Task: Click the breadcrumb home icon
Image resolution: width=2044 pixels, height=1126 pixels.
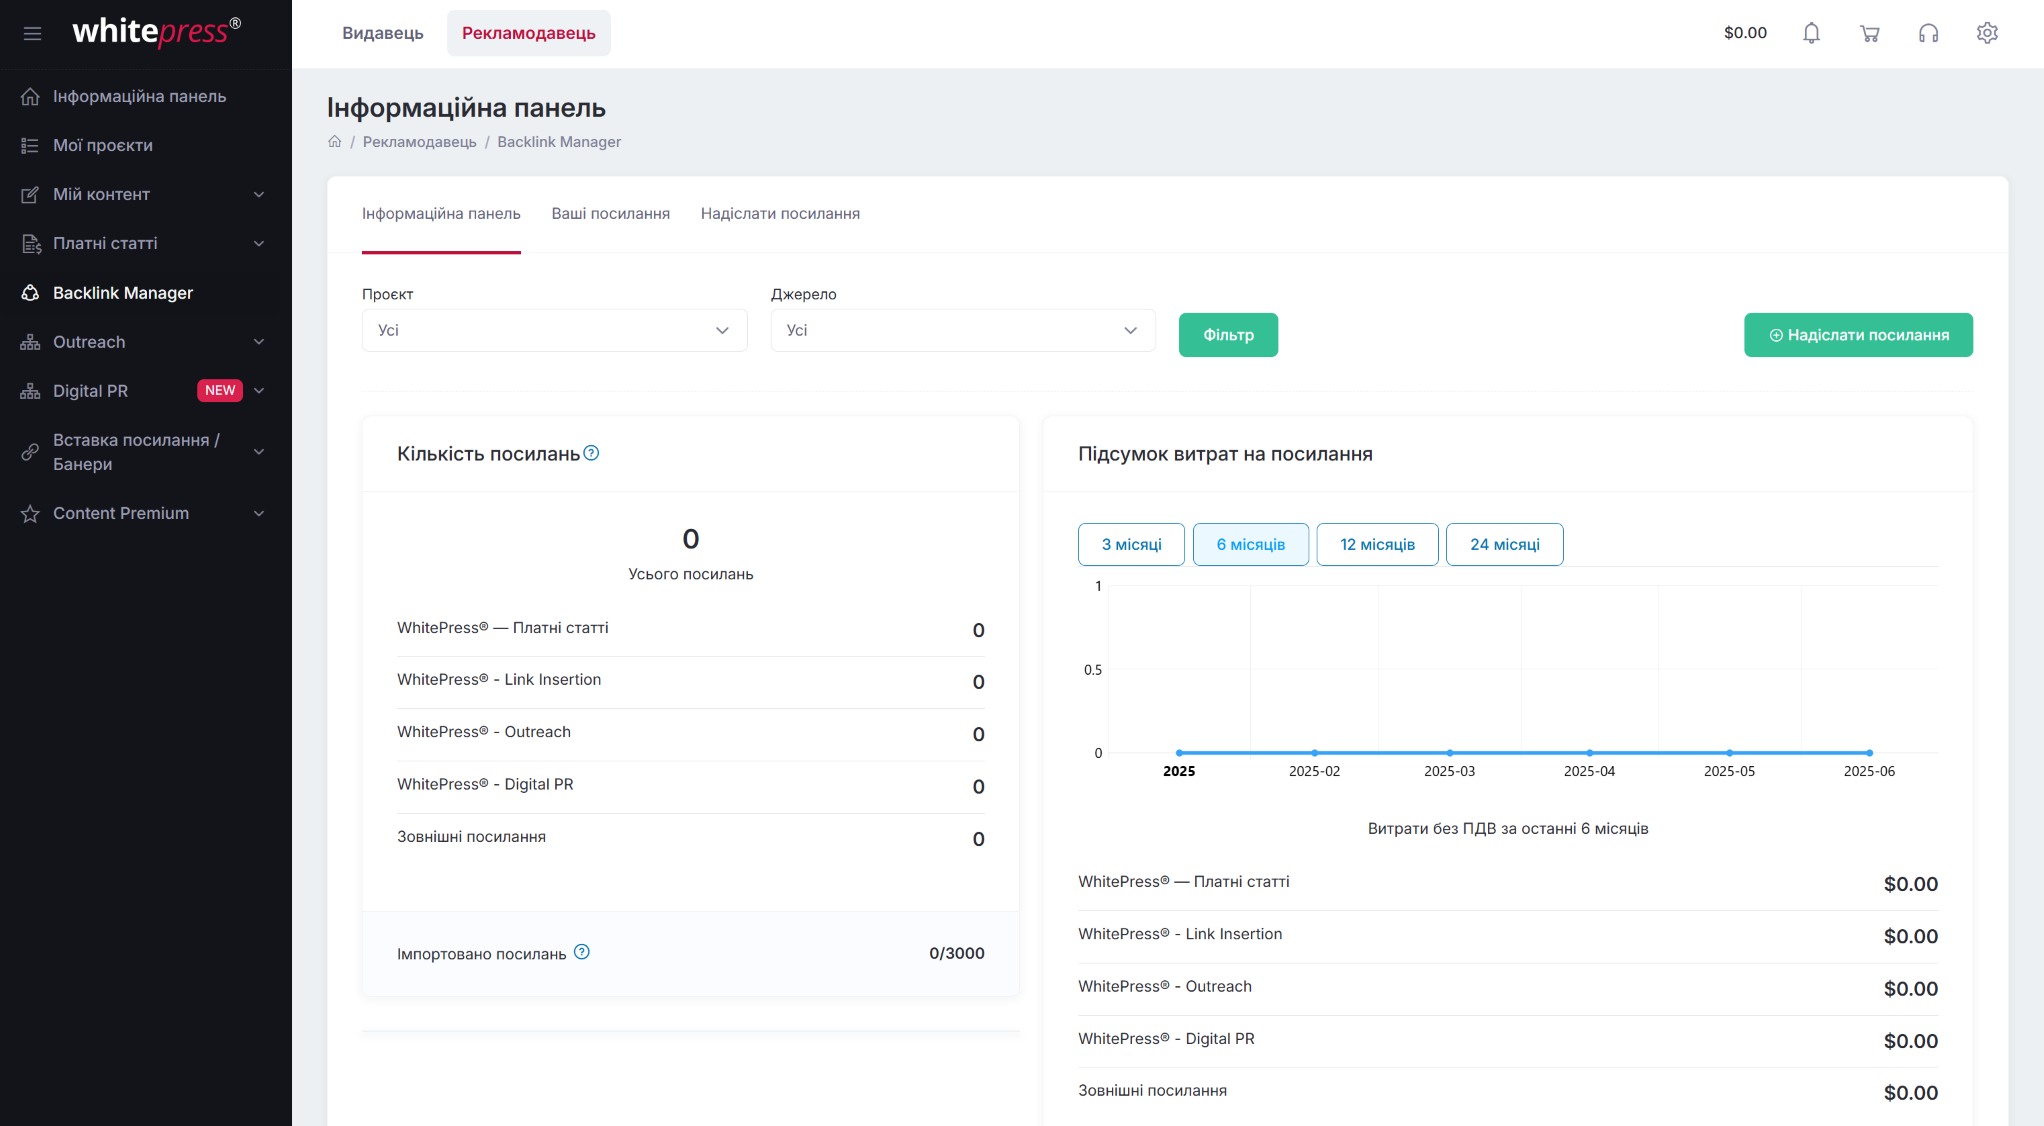Action: (334, 141)
